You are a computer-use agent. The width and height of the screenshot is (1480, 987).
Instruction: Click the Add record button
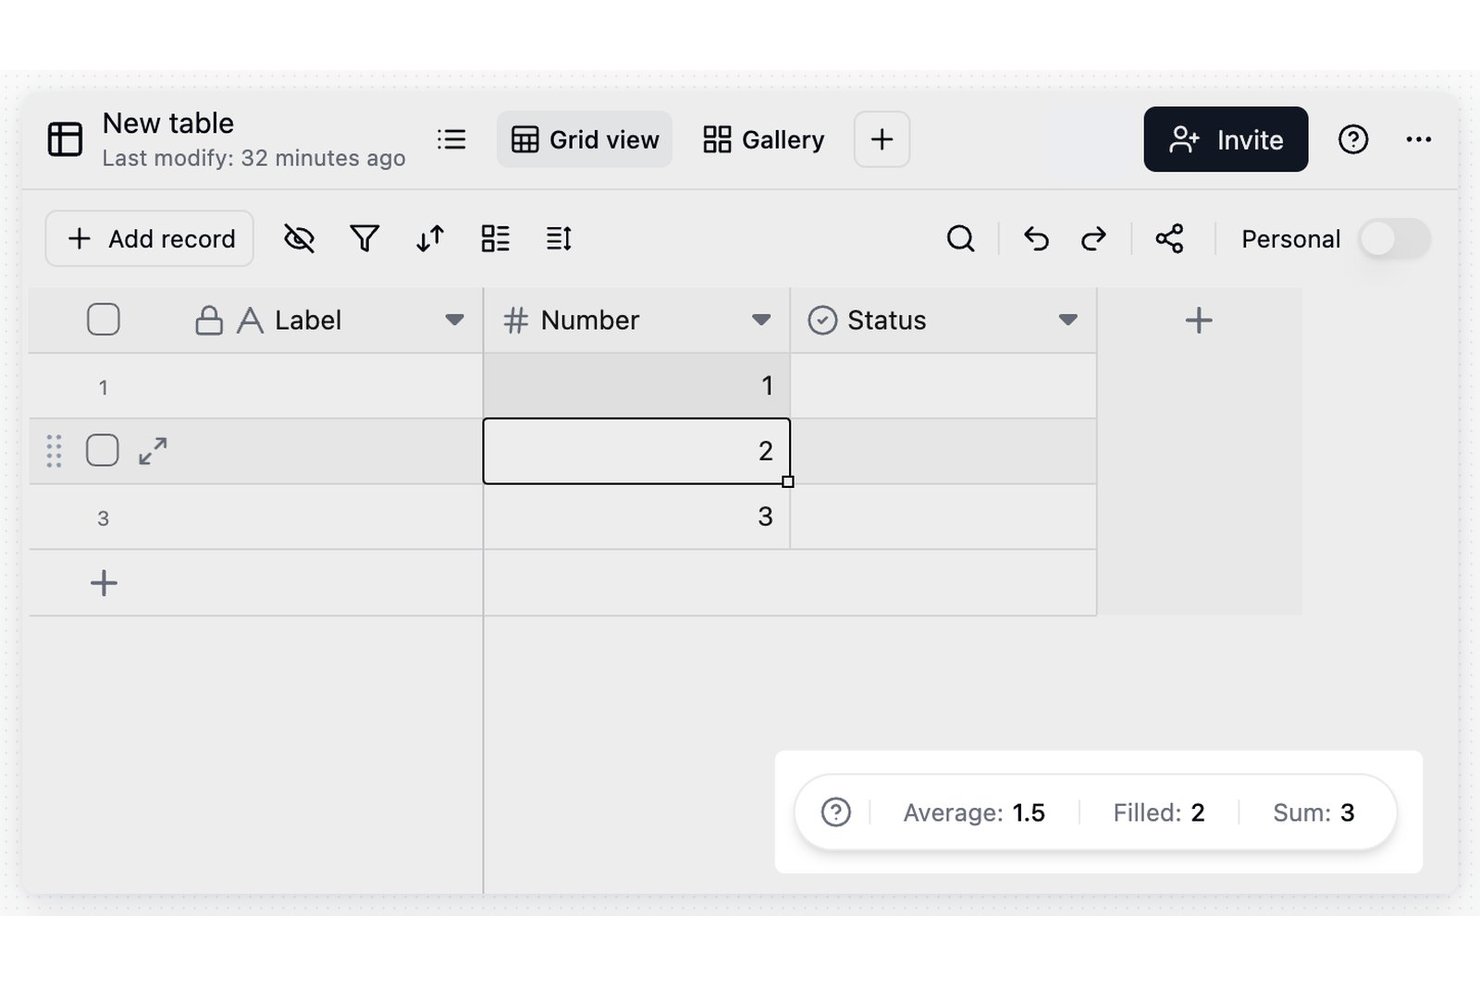149,238
